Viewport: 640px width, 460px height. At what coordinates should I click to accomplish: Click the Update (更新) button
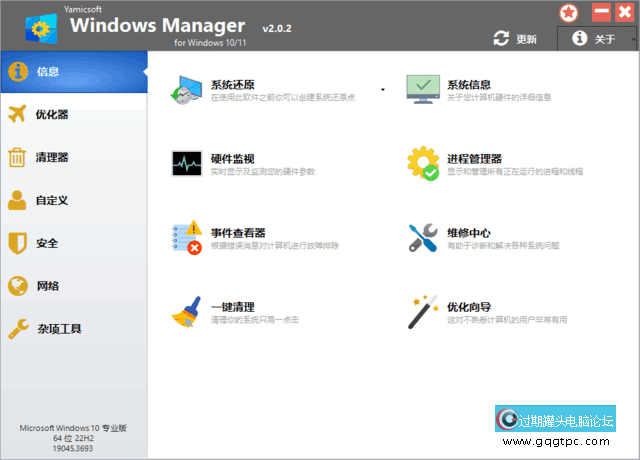tap(516, 39)
